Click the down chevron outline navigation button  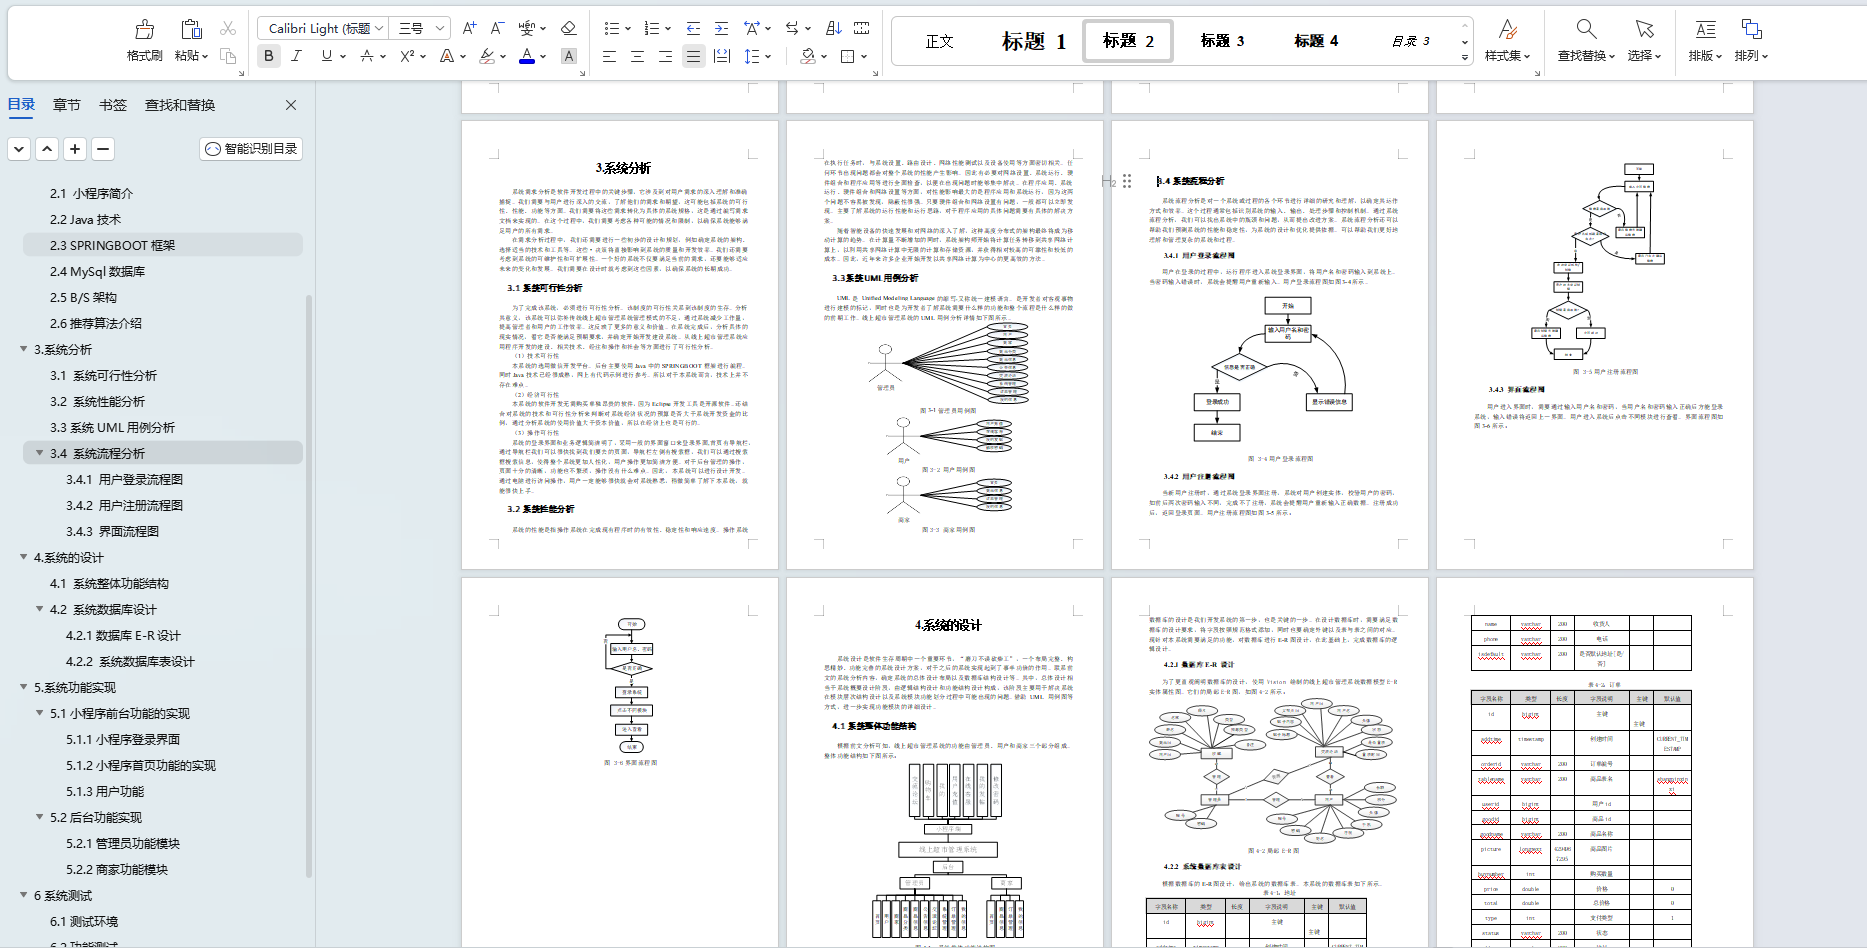coord(19,149)
